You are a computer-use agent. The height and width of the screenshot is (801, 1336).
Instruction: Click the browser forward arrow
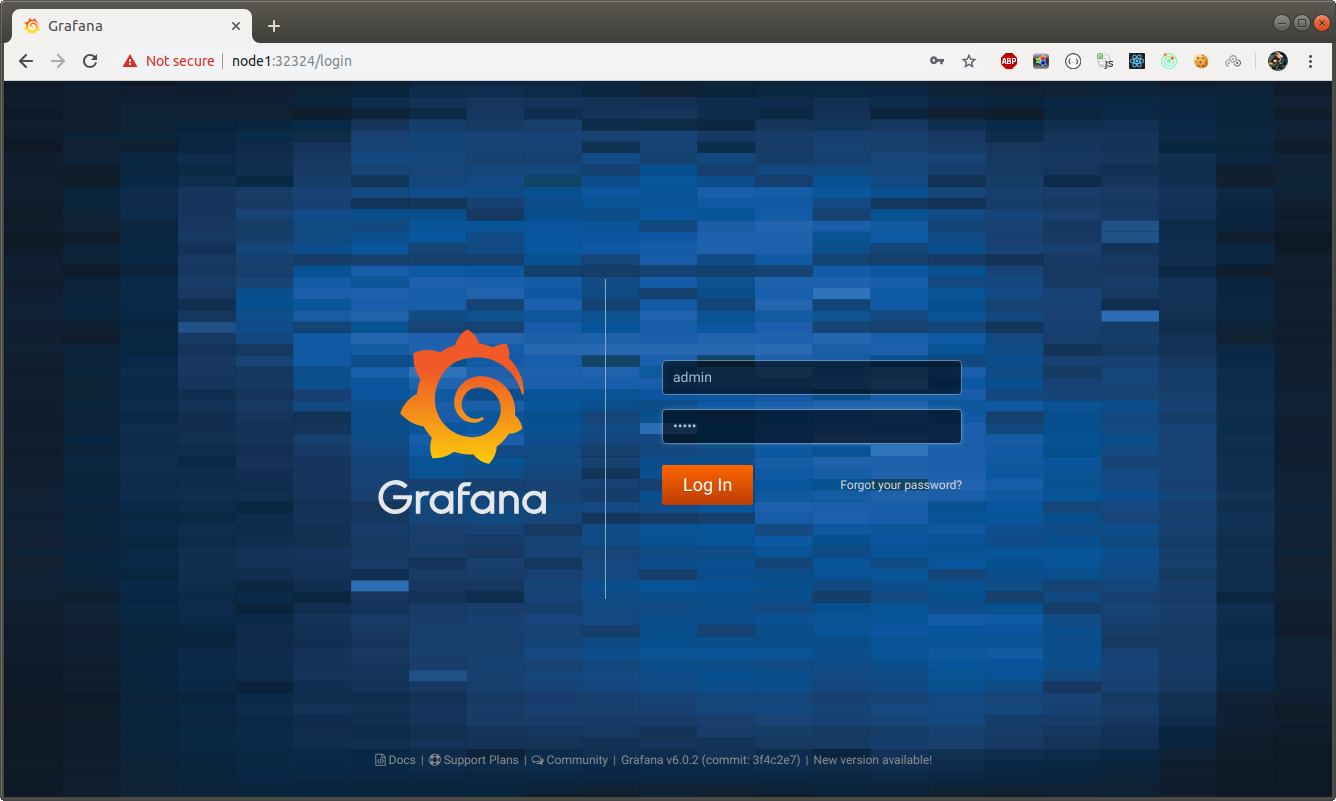tap(58, 61)
